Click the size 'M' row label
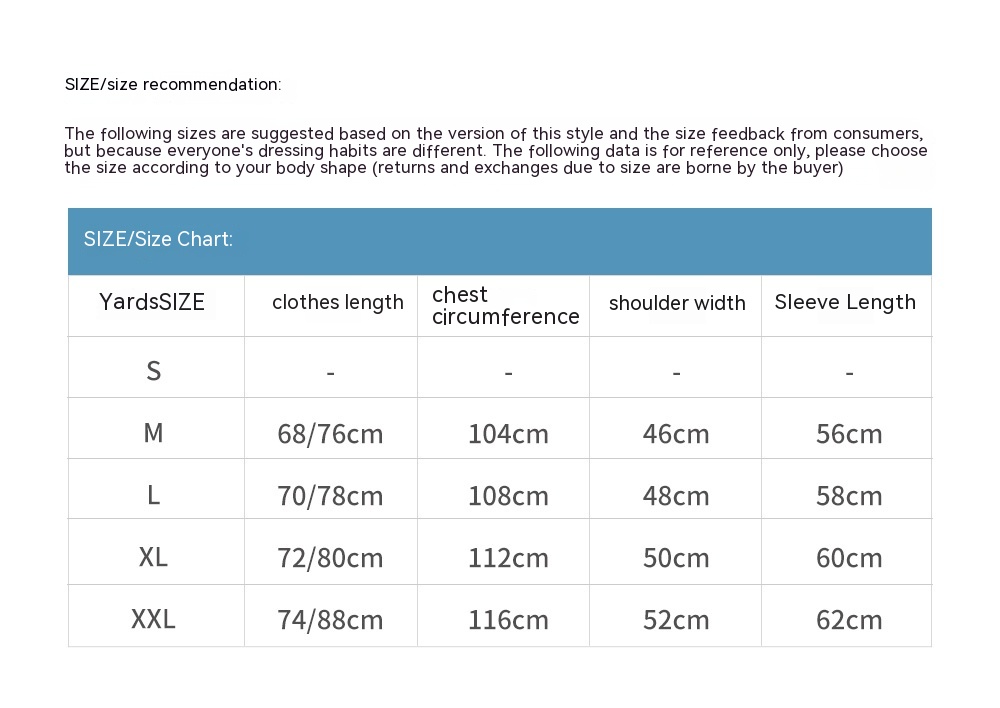The height and width of the screenshot is (708, 1000). coord(153,433)
